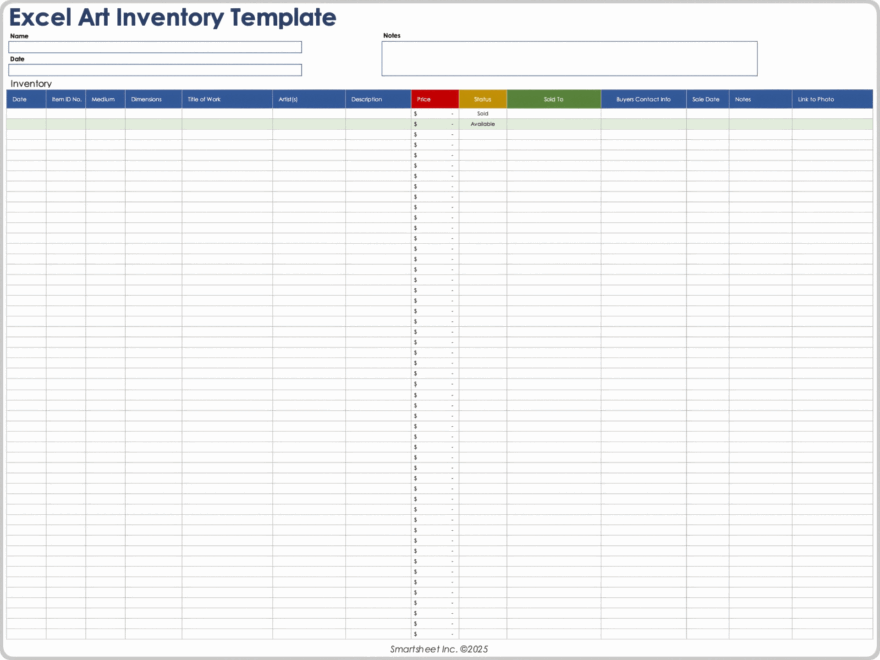Select the Sale Date column header
Image resolution: width=880 pixels, height=660 pixels.
point(707,99)
